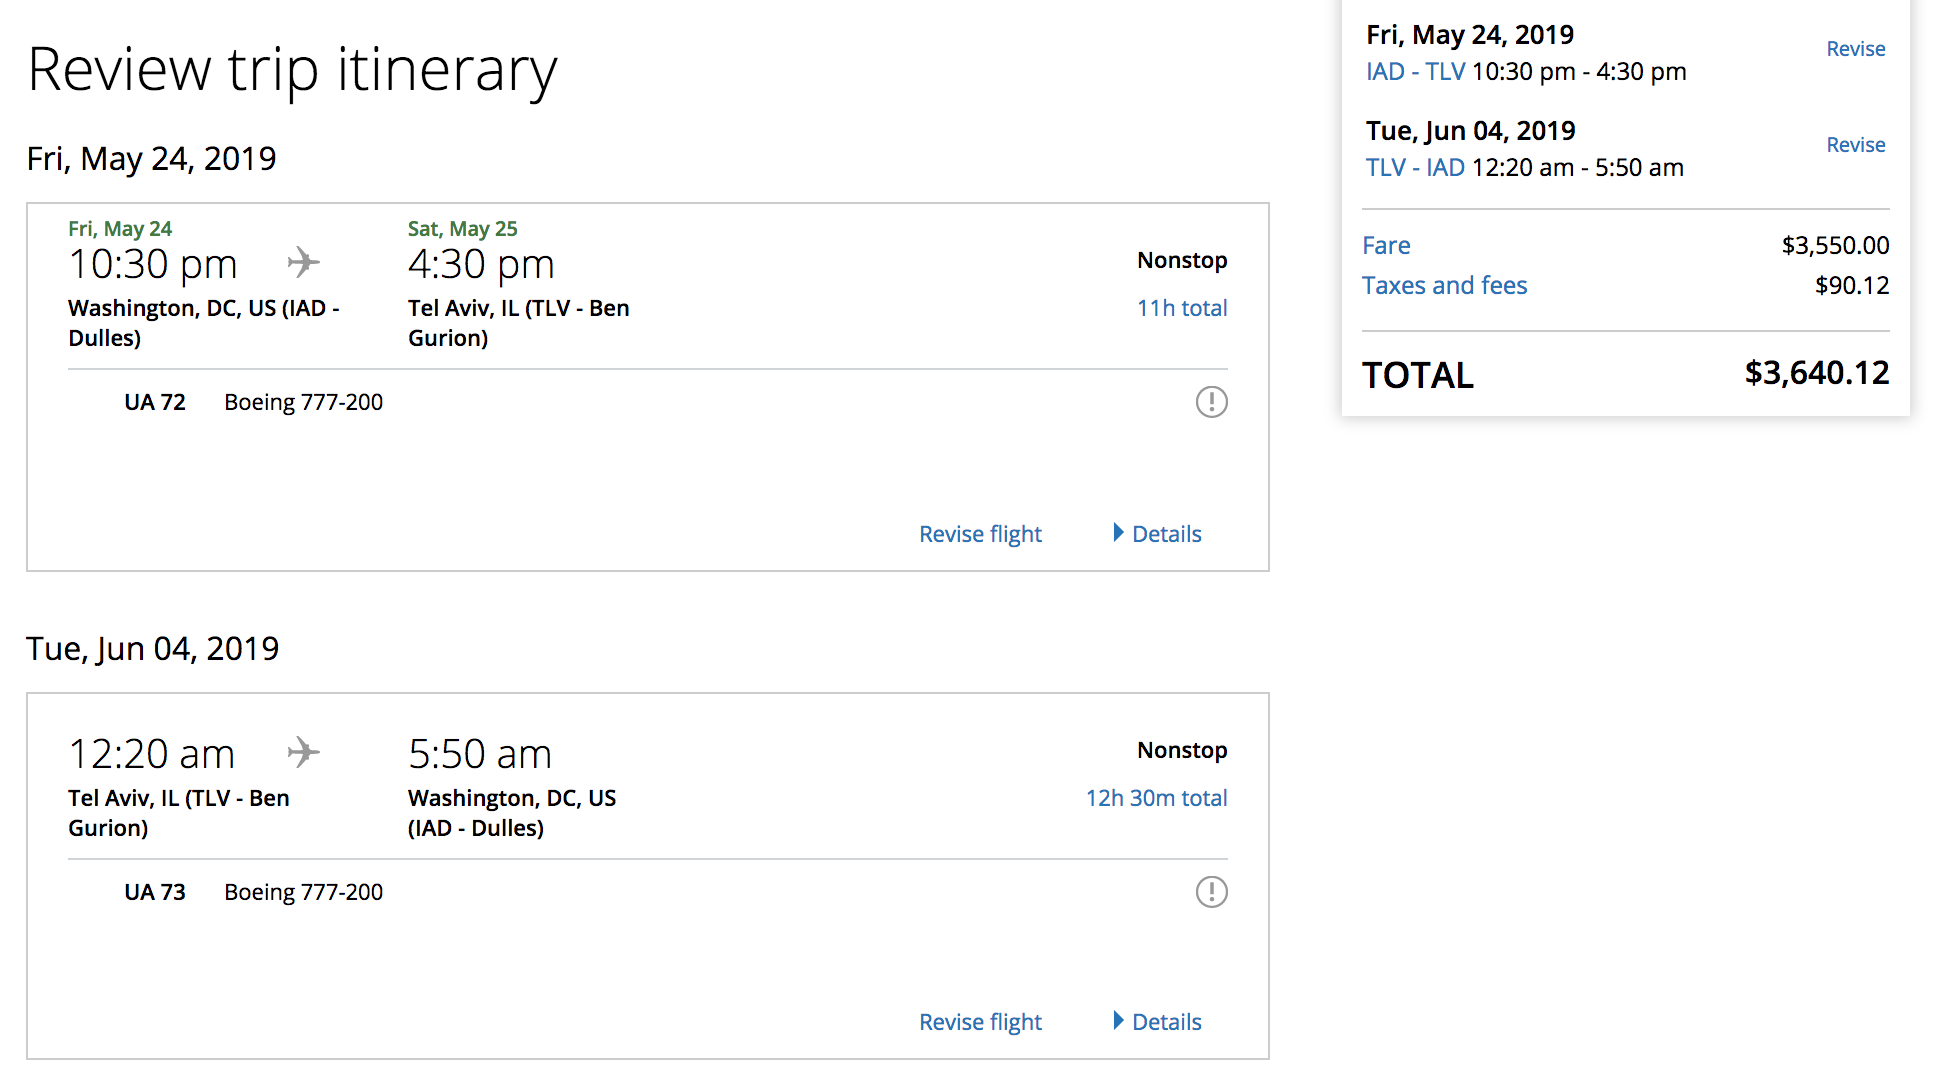The image size is (1936, 1085).
Task: Click the Review trip itinerary heading
Action: pyautogui.click(x=292, y=70)
